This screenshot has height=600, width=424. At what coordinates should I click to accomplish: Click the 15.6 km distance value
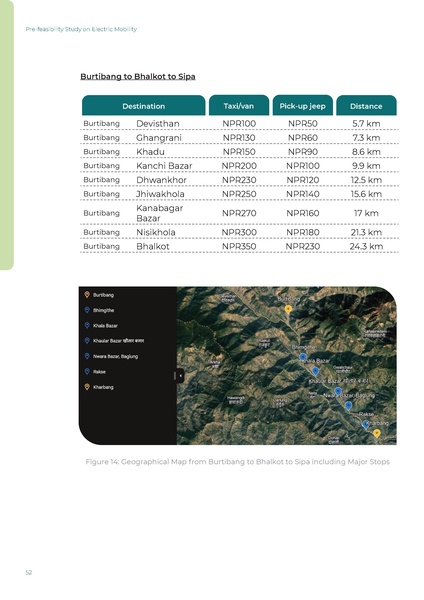click(x=366, y=194)
